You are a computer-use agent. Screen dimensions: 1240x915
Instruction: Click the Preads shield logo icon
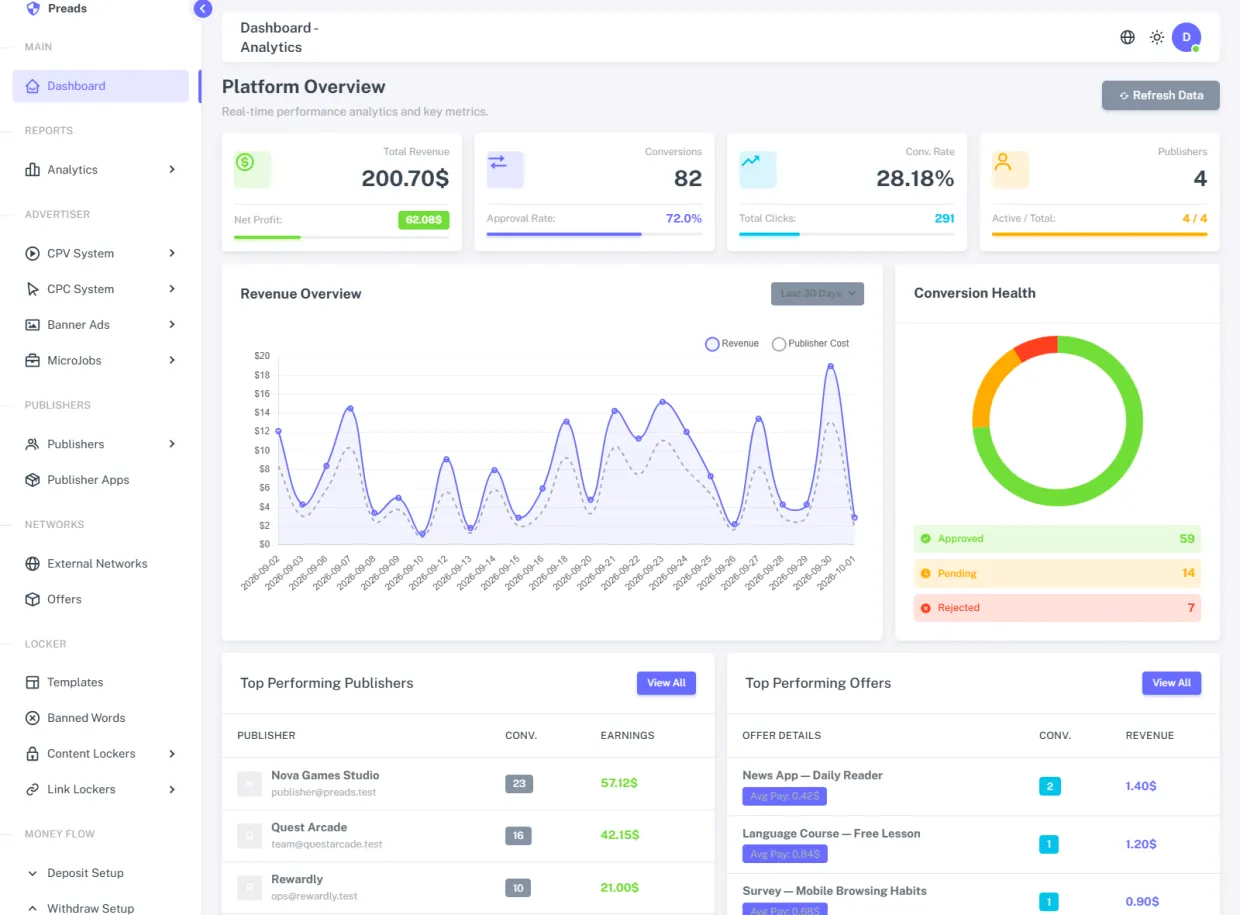point(33,8)
